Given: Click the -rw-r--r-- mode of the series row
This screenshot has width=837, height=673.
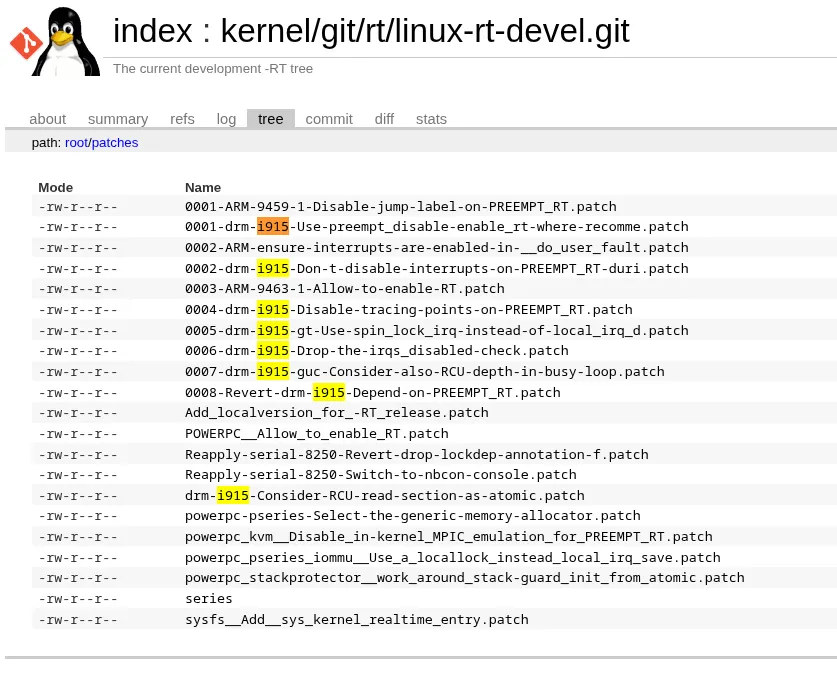Looking at the screenshot, I should coord(78,599).
